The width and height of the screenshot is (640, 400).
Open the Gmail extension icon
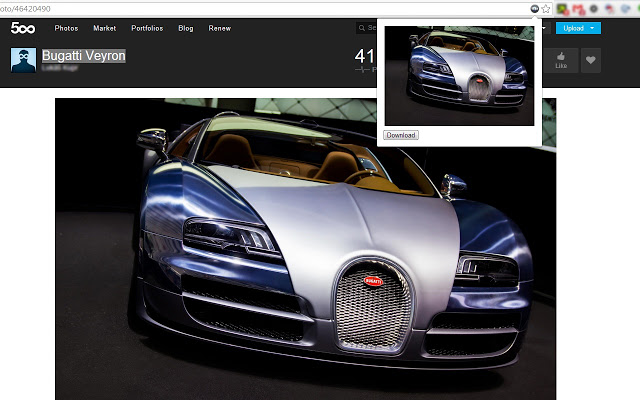pos(578,9)
